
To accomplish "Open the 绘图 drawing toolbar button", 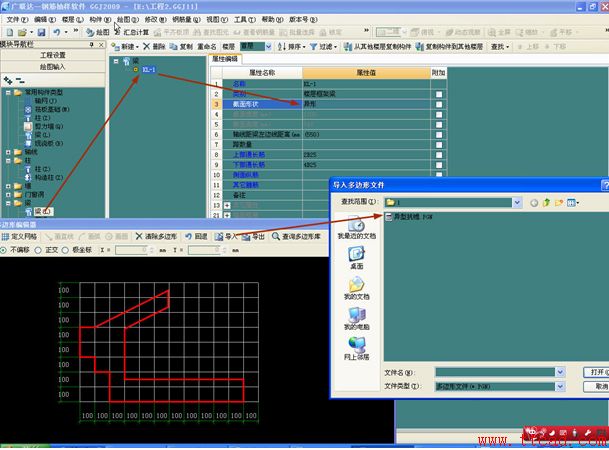I will coord(98,32).
